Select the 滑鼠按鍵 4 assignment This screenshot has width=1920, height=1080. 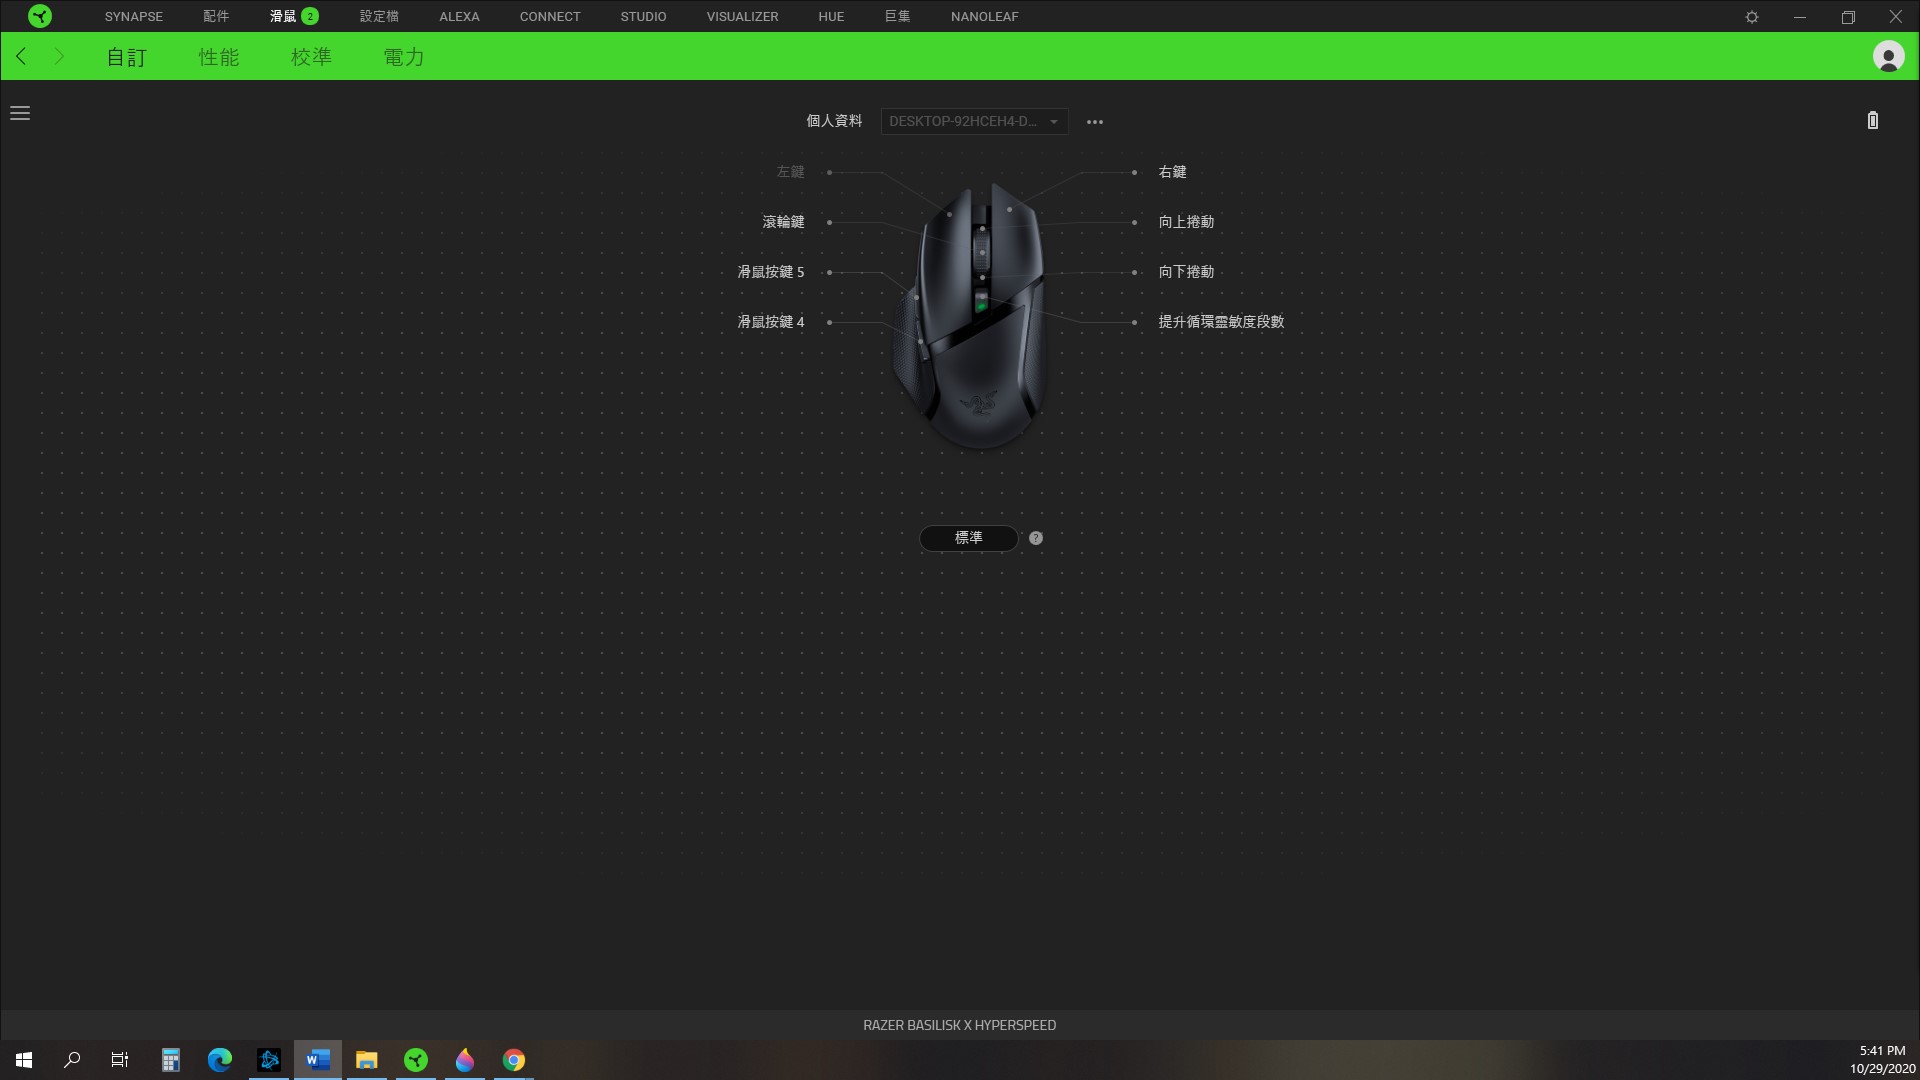771,322
